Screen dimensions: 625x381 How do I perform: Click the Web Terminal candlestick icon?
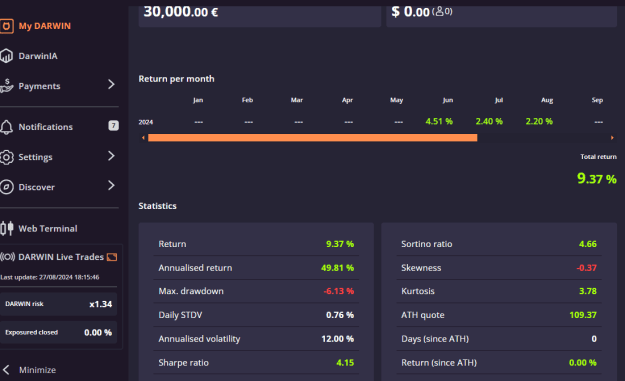[x=6, y=228]
